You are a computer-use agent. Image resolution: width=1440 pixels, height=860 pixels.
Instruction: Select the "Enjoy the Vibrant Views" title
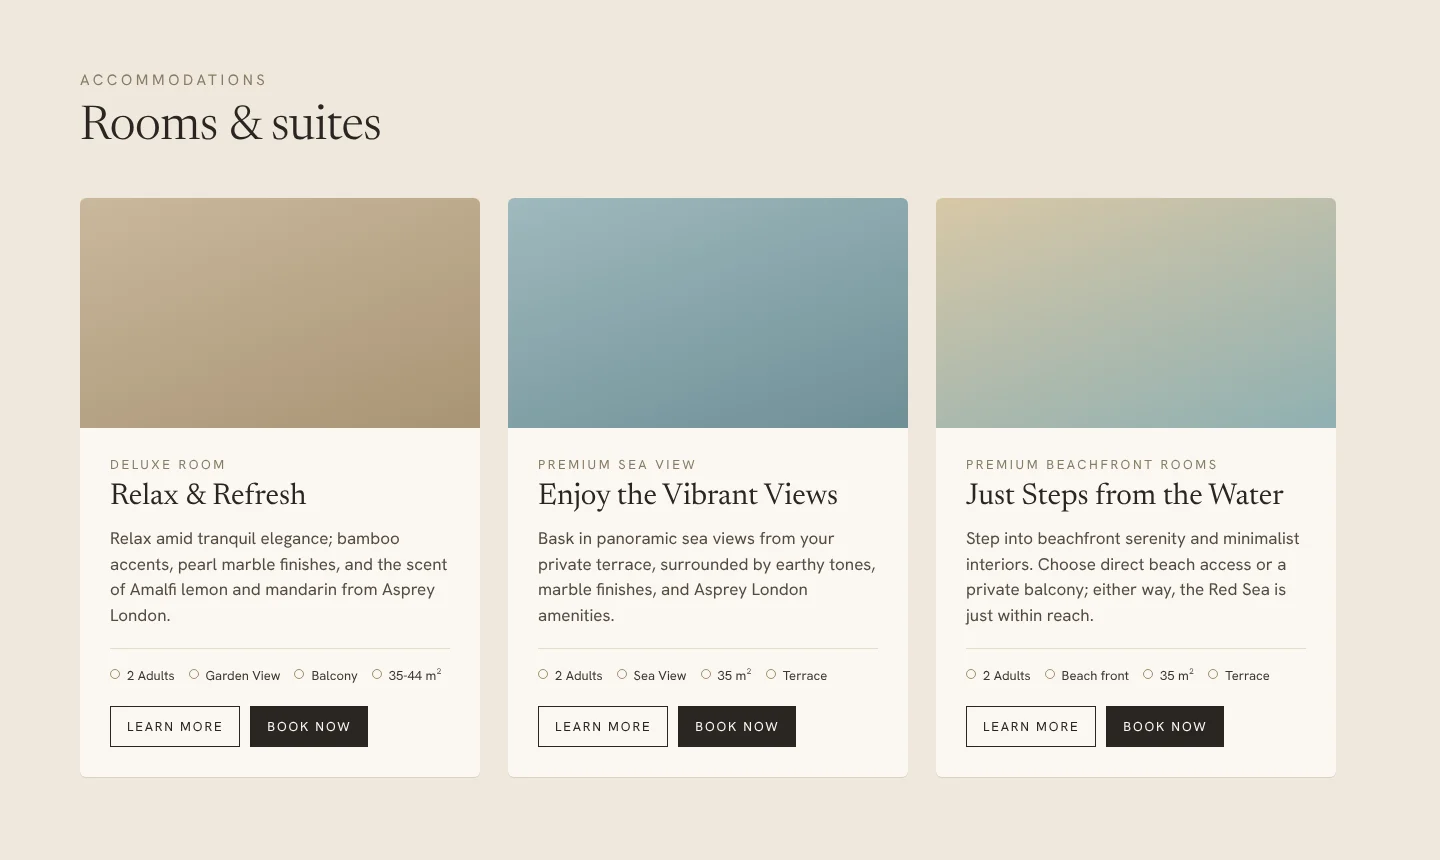click(688, 494)
